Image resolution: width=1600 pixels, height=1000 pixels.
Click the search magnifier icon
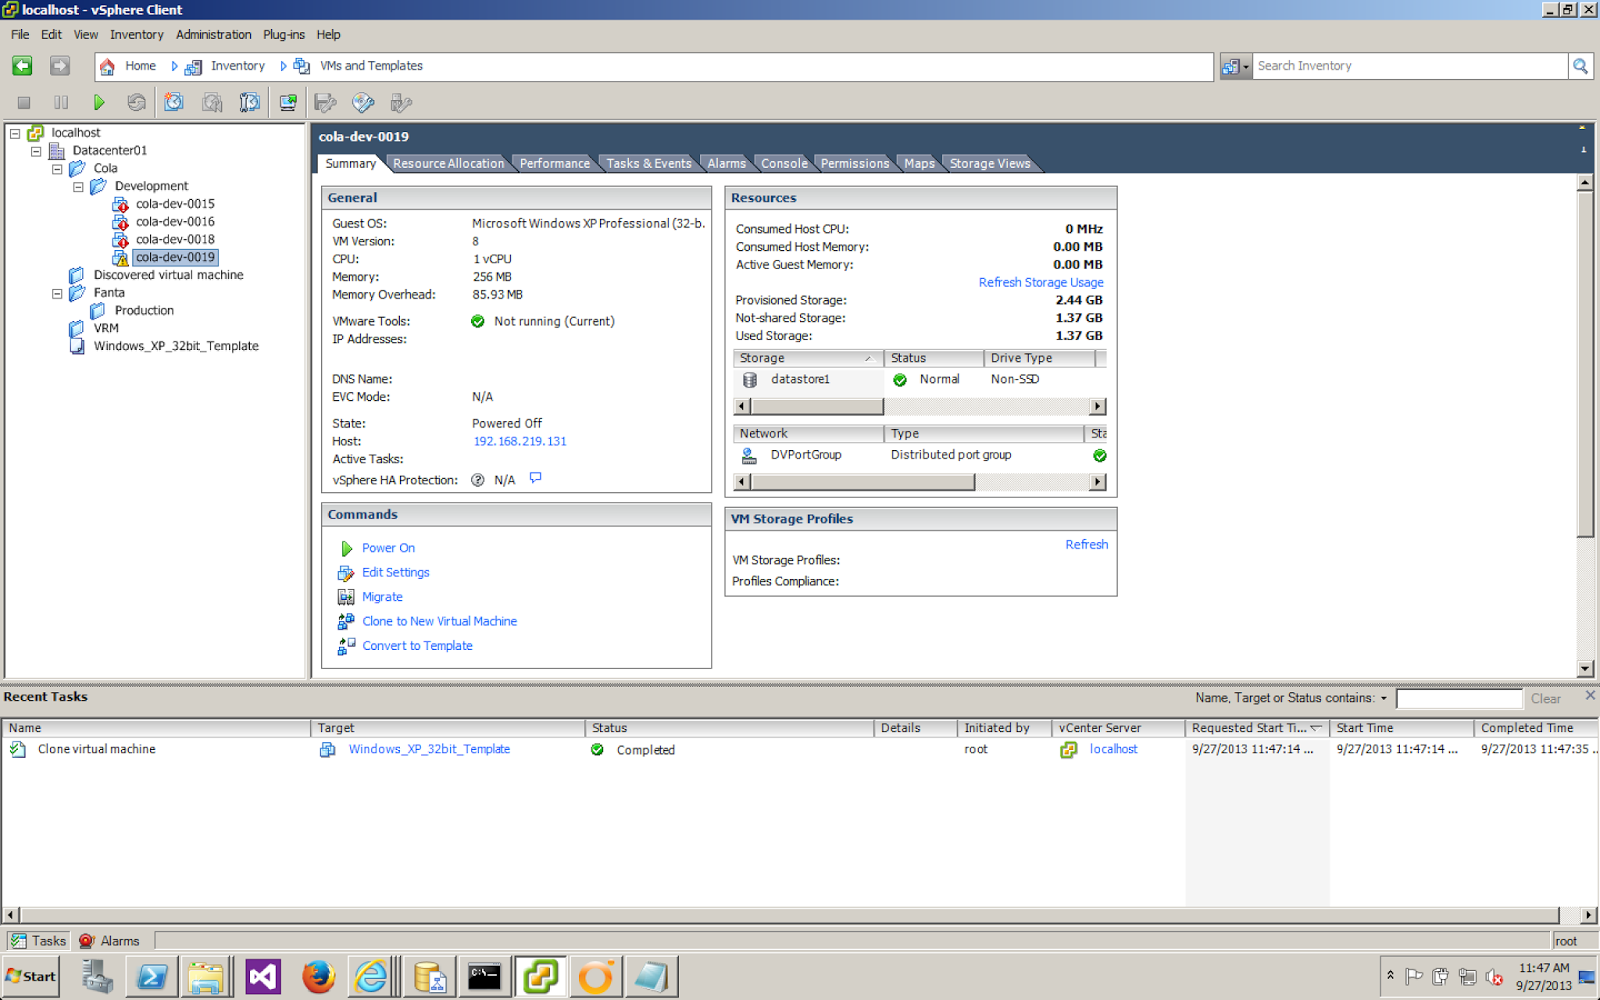pyautogui.click(x=1581, y=65)
